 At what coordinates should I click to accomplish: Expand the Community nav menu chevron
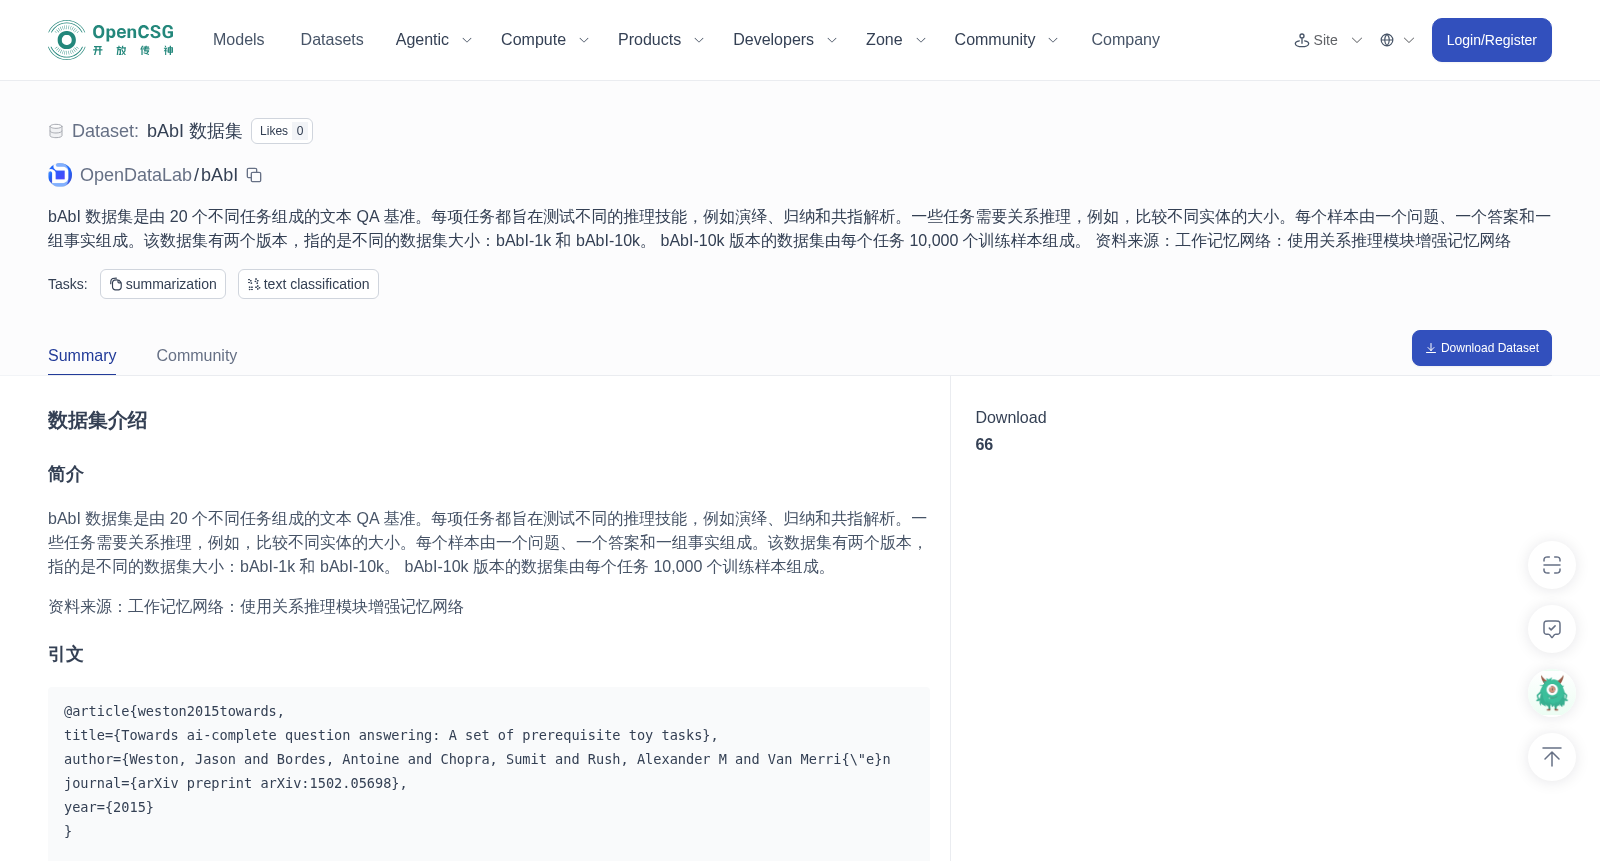pyautogui.click(x=1053, y=40)
